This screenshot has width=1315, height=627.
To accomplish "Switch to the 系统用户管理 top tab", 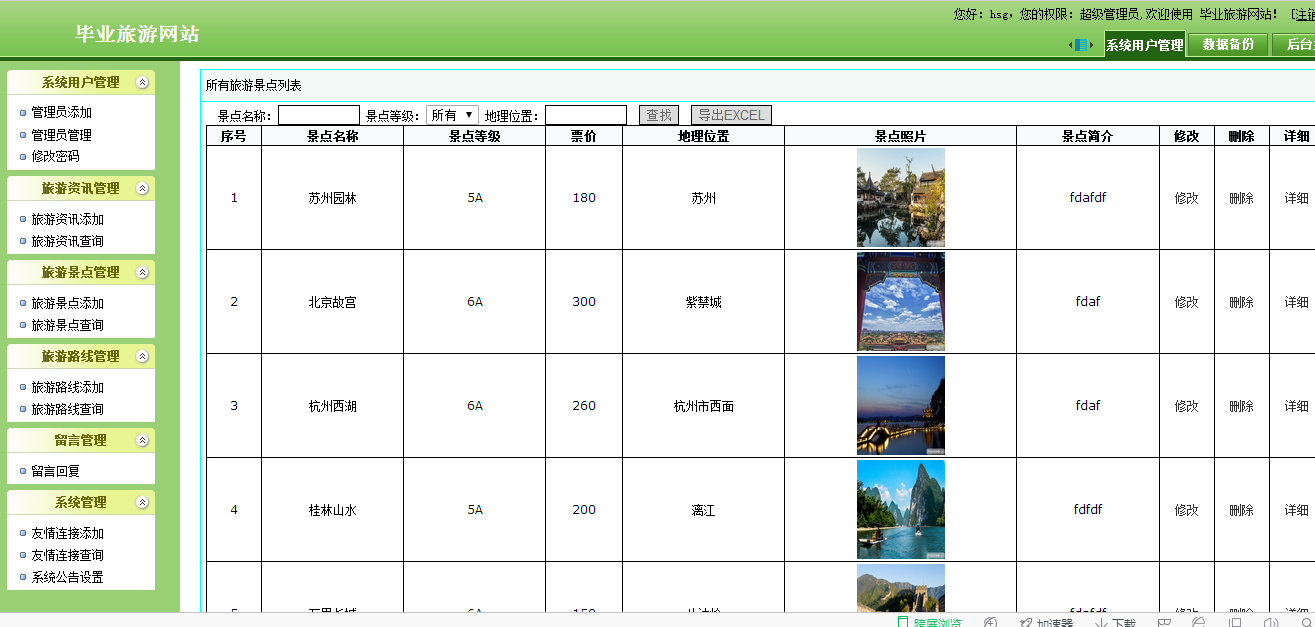I will 1144,45.
